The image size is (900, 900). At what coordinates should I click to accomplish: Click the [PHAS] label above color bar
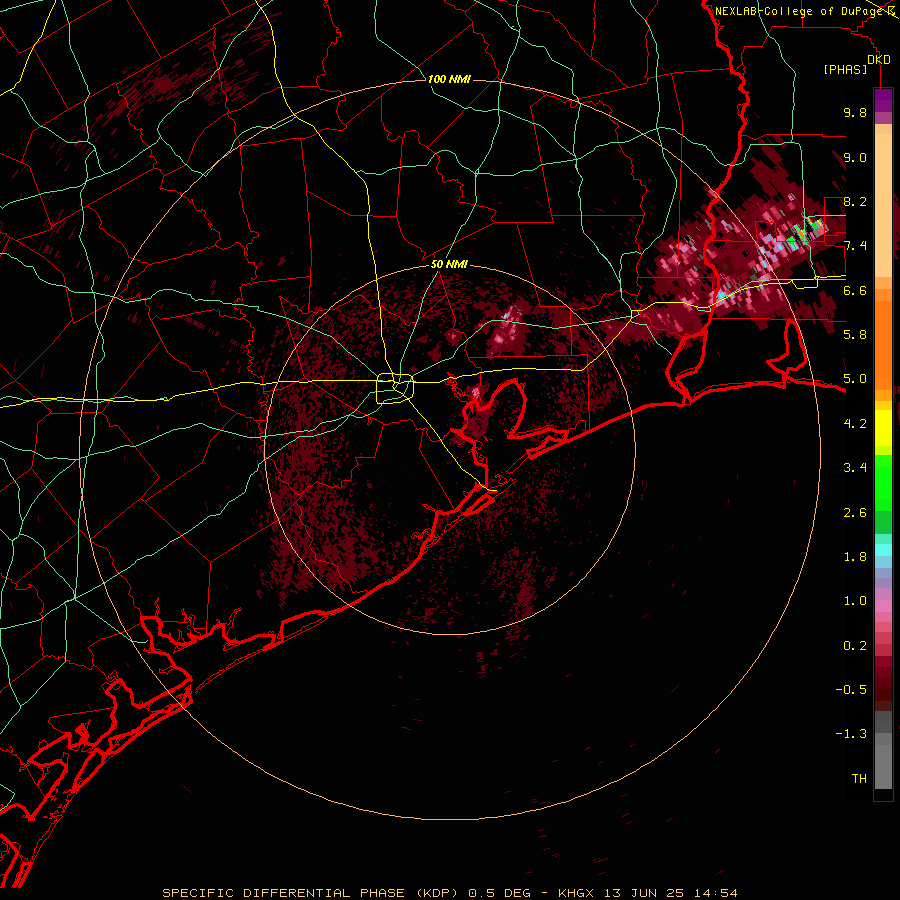(845, 69)
